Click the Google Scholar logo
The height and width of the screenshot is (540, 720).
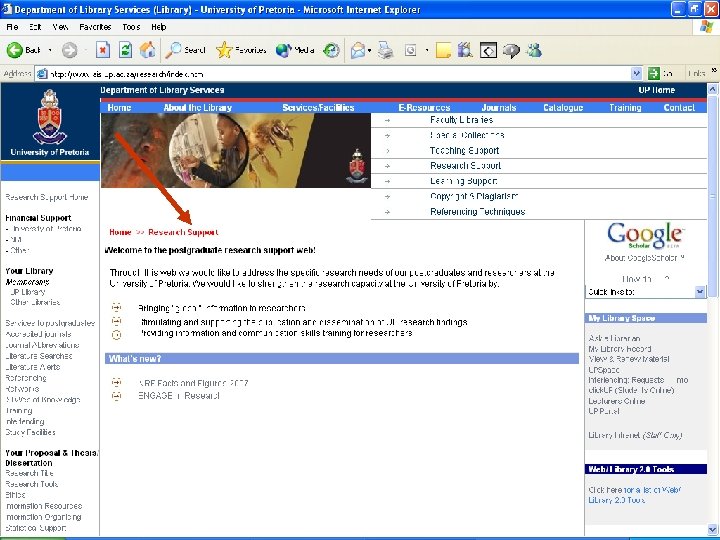tap(645, 236)
